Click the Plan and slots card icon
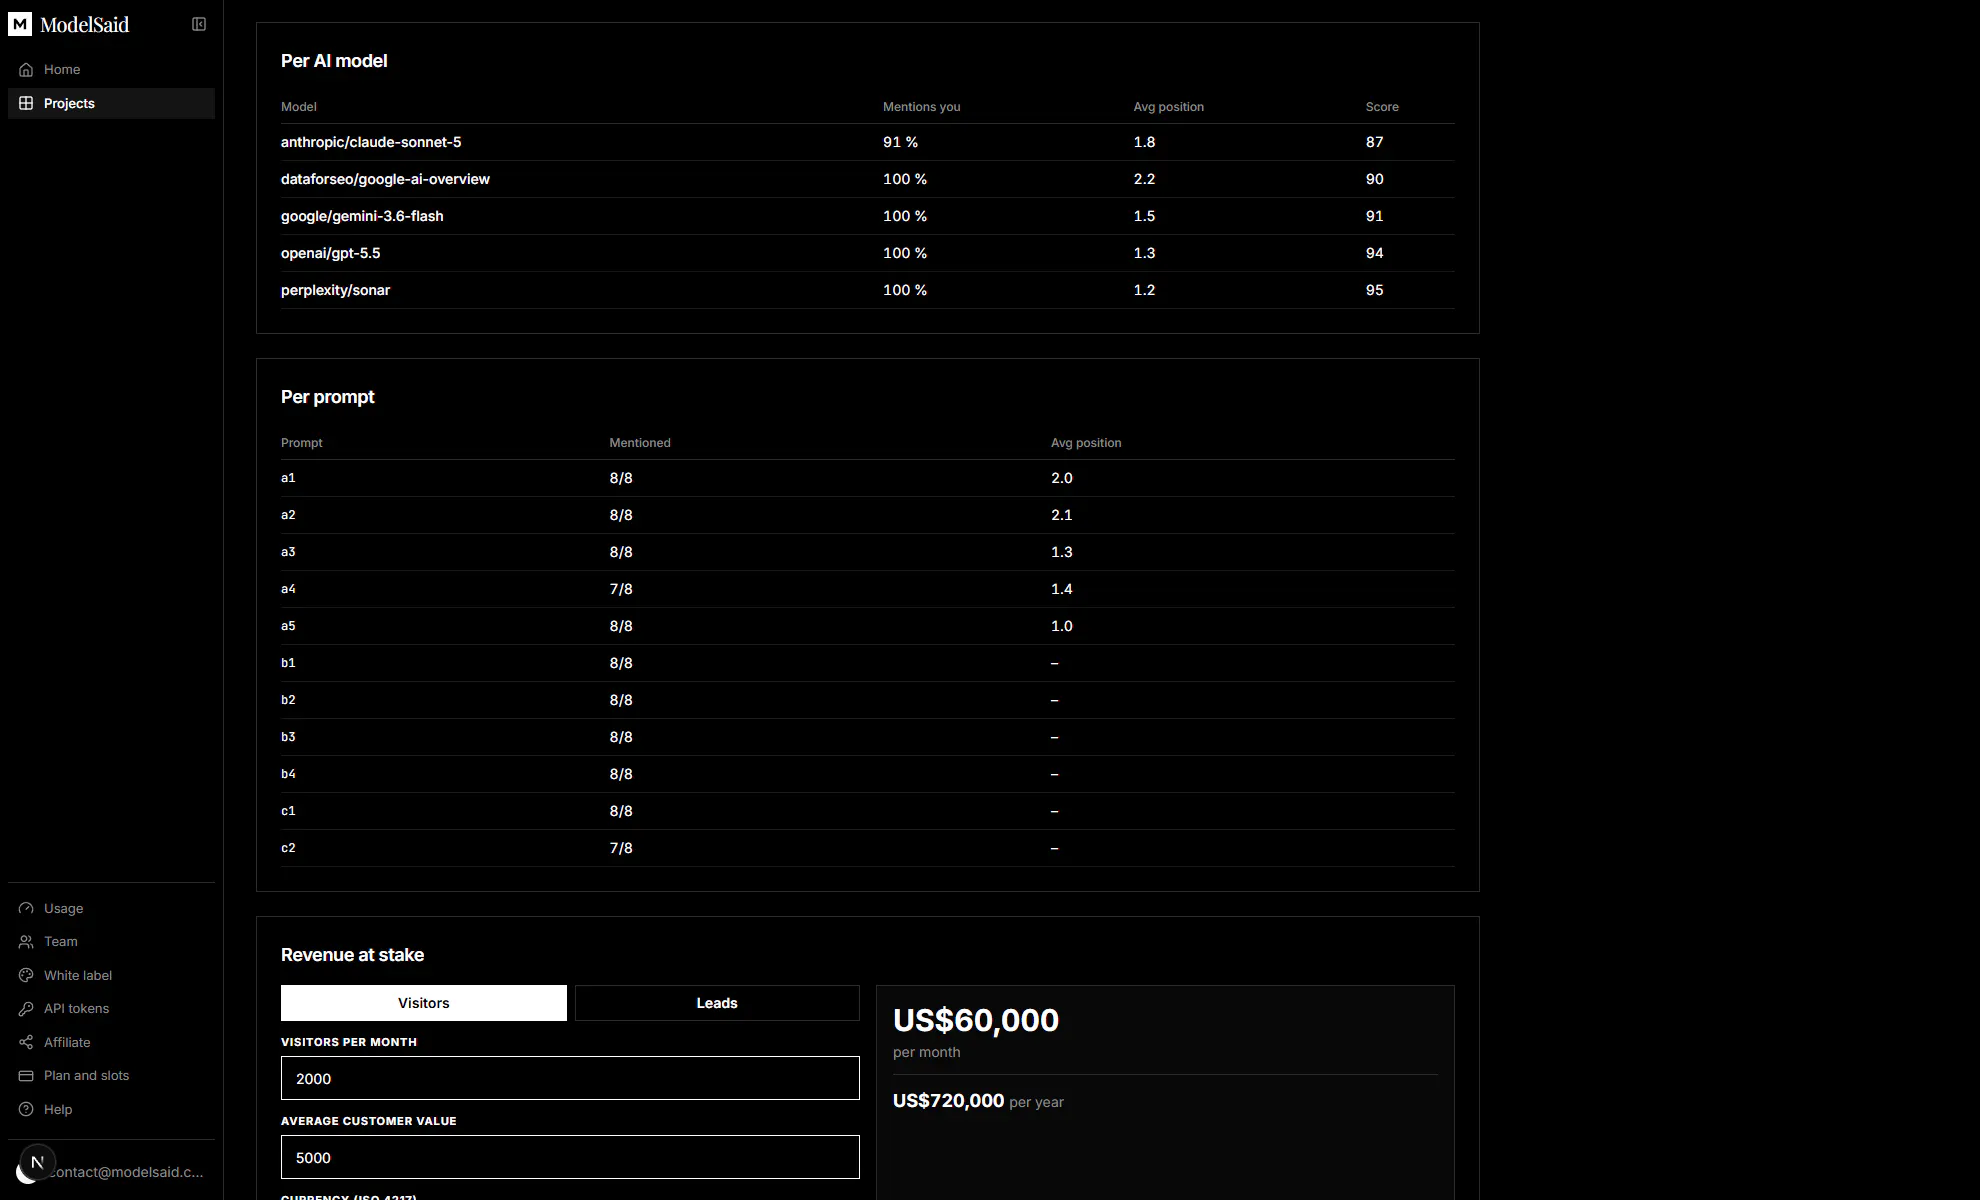The image size is (1980, 1200). (x=26, y=1076)
